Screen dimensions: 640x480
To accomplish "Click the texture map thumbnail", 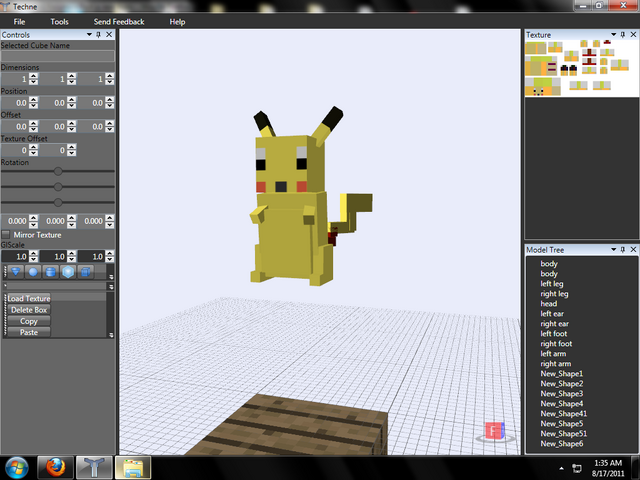I will (582, 68).
